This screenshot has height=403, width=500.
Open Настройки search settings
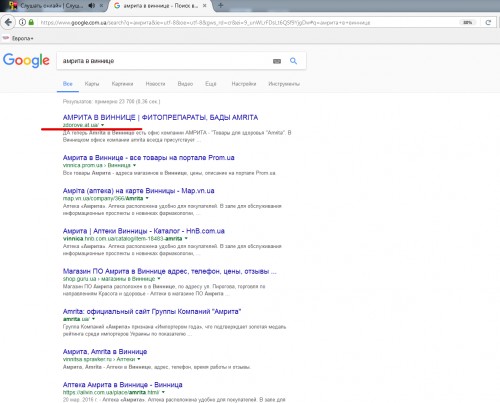[244, 84]
